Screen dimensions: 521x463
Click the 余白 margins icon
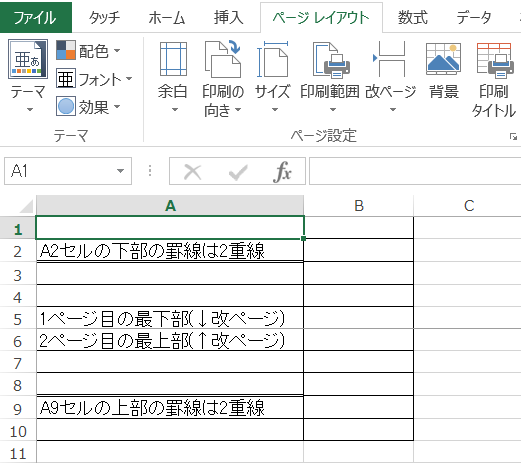tap(173, 59)
